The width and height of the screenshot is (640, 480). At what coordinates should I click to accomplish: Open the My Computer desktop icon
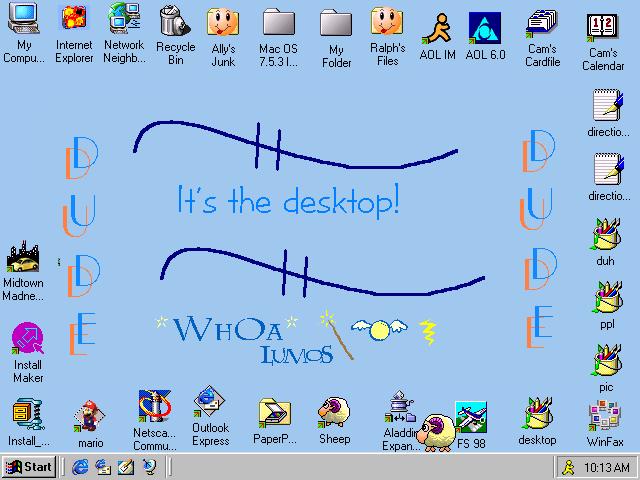coord(23,18)
